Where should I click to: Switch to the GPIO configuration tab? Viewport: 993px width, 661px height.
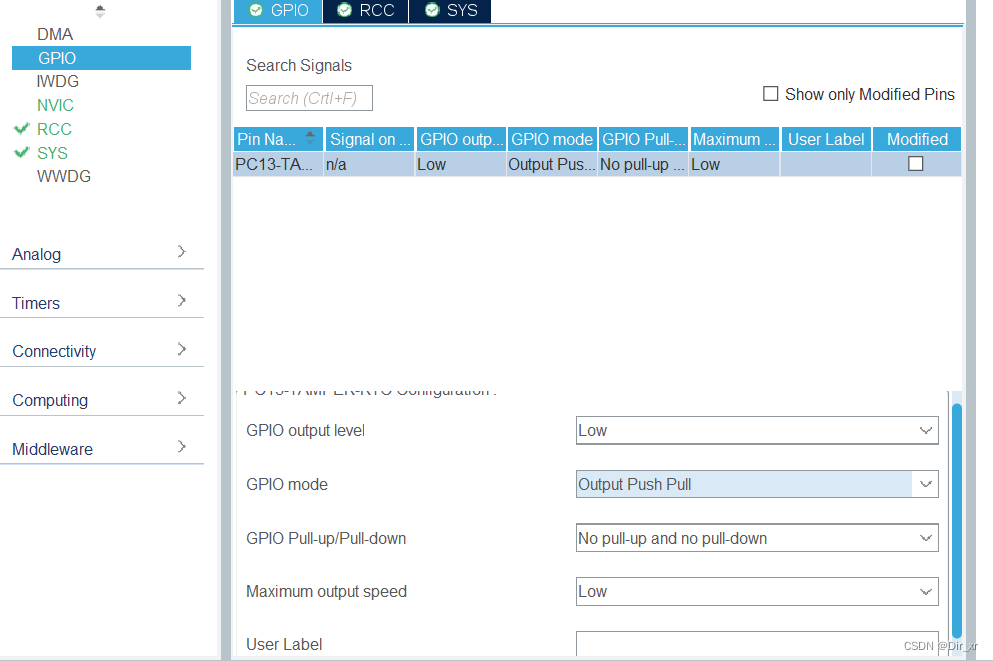point(278,11)
